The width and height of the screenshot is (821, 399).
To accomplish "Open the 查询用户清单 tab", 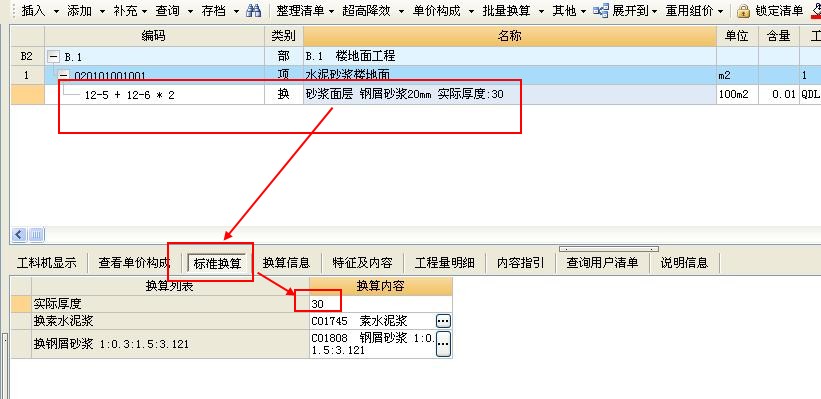I will tap(603, 262).
